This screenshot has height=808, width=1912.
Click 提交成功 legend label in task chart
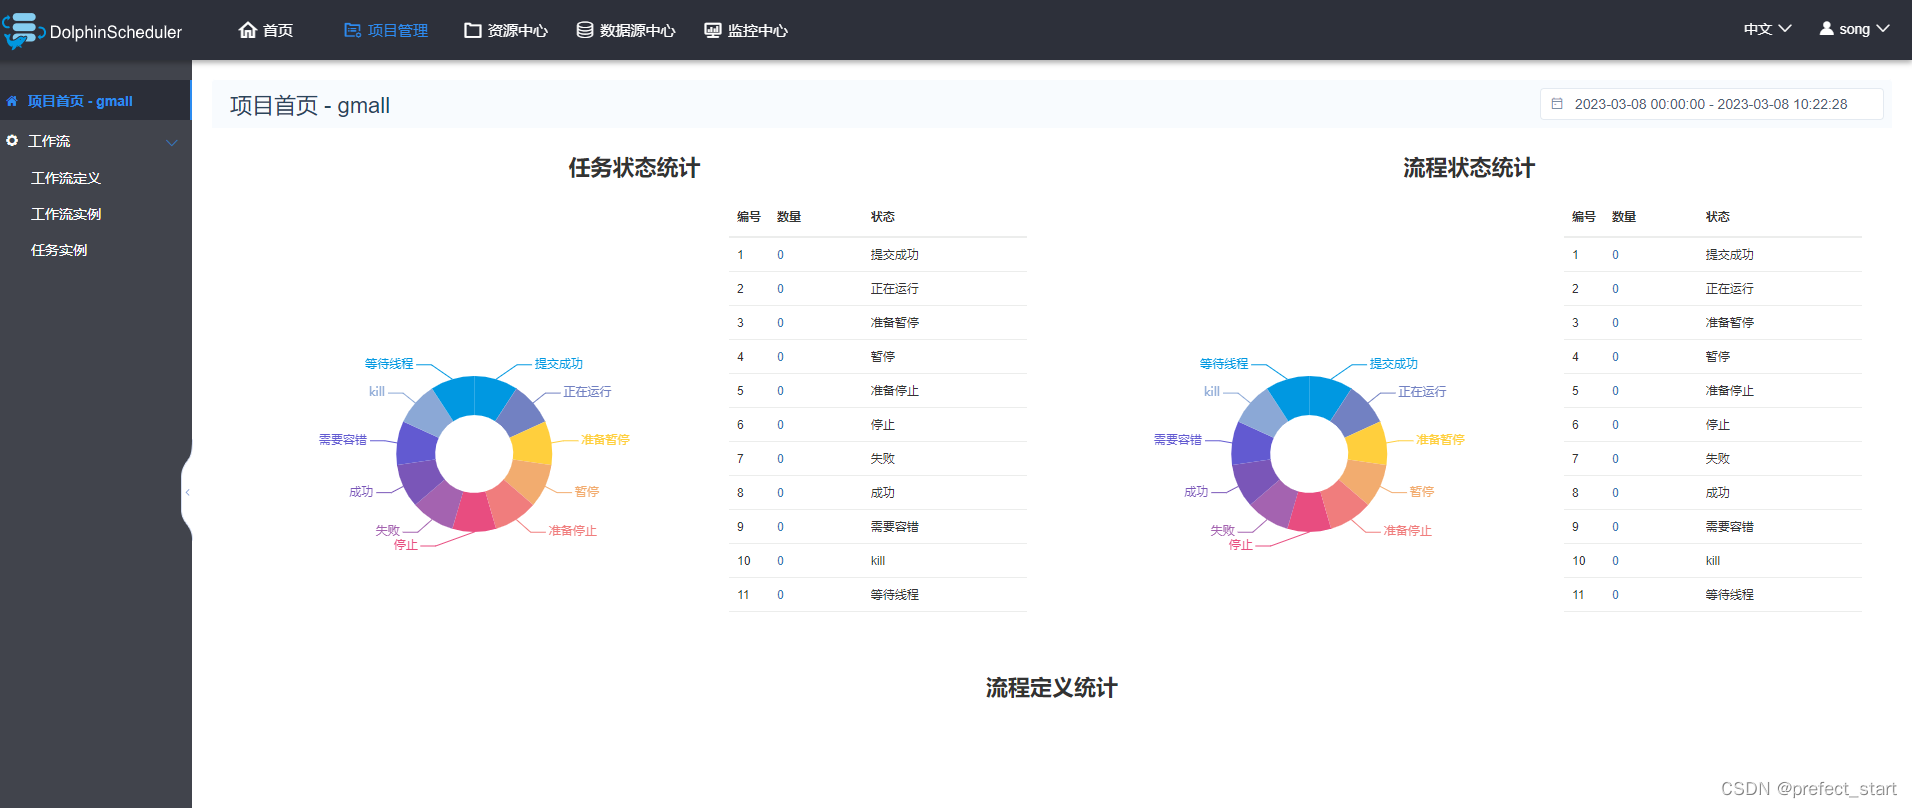pyautogui.click(x=558, y=364)
